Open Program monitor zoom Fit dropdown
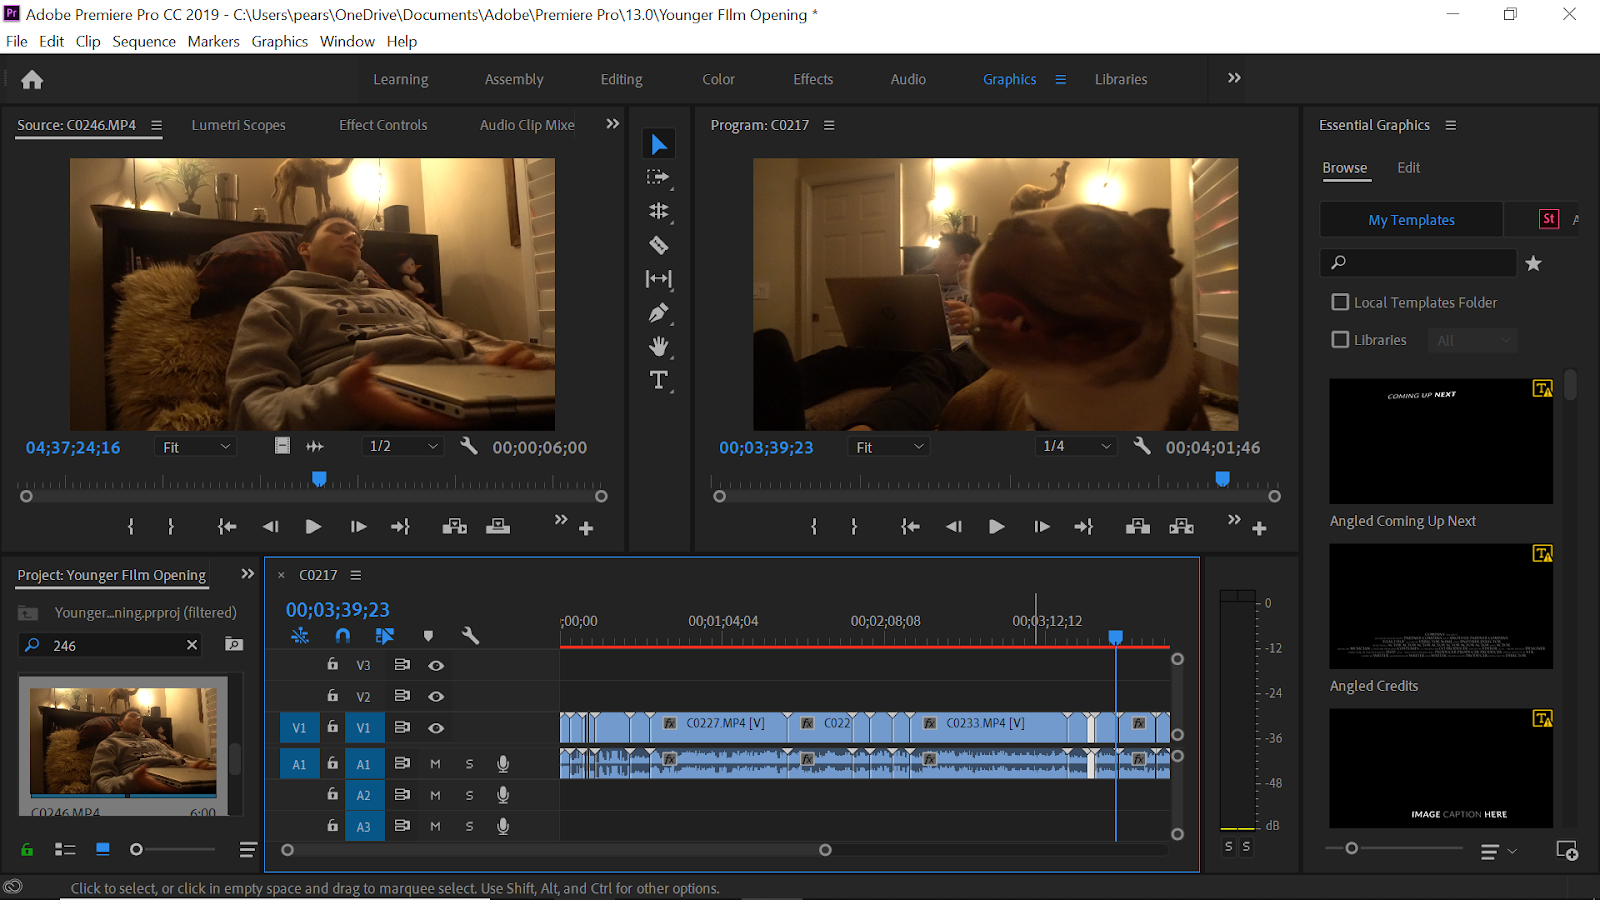Viewport: 1600px width, 900px height. point(889,447)
